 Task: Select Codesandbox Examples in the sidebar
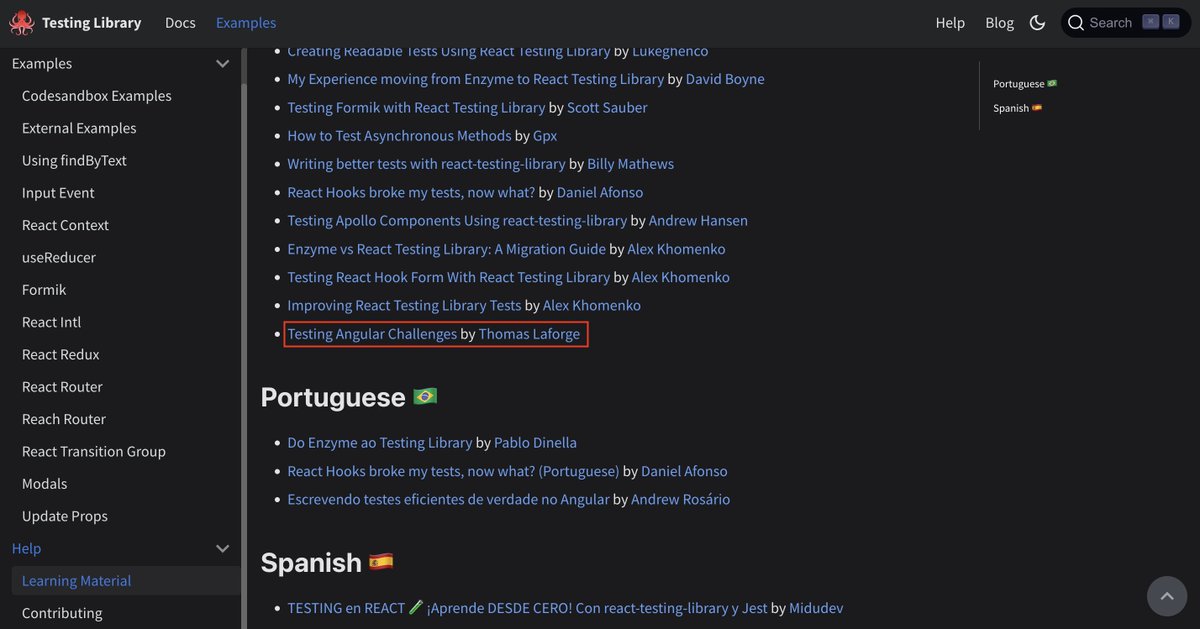click(x=97, y=96)
